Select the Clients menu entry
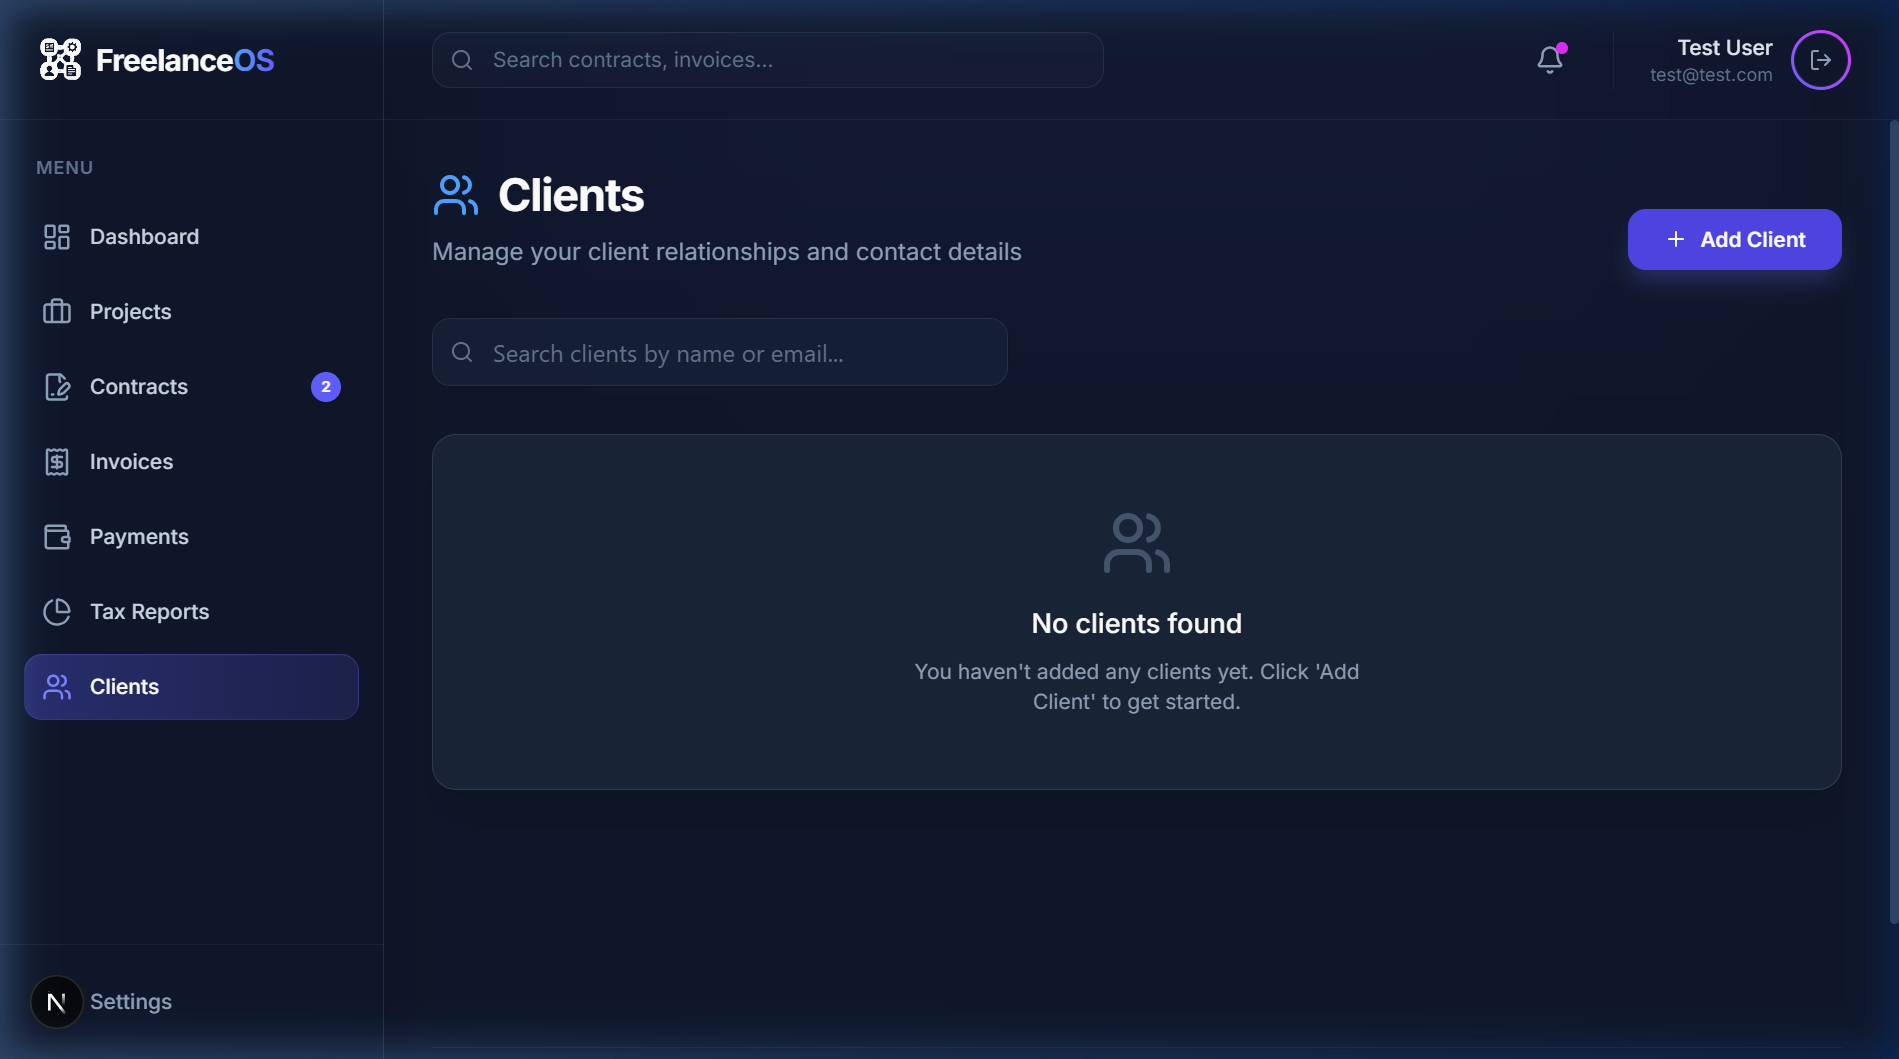The image size is (1899, 1059). coord(124,687)
